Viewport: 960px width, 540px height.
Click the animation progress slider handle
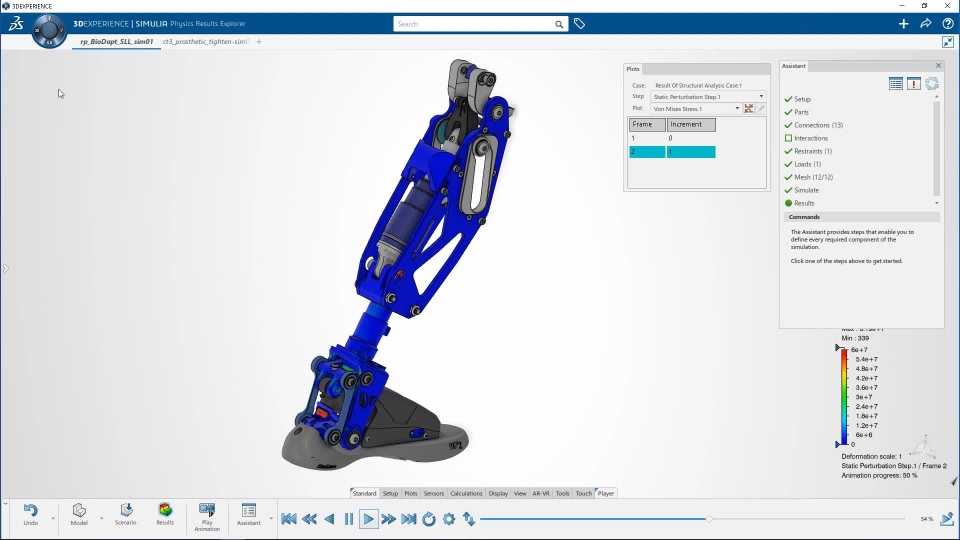pyautogui.click(x=709, y=519)
